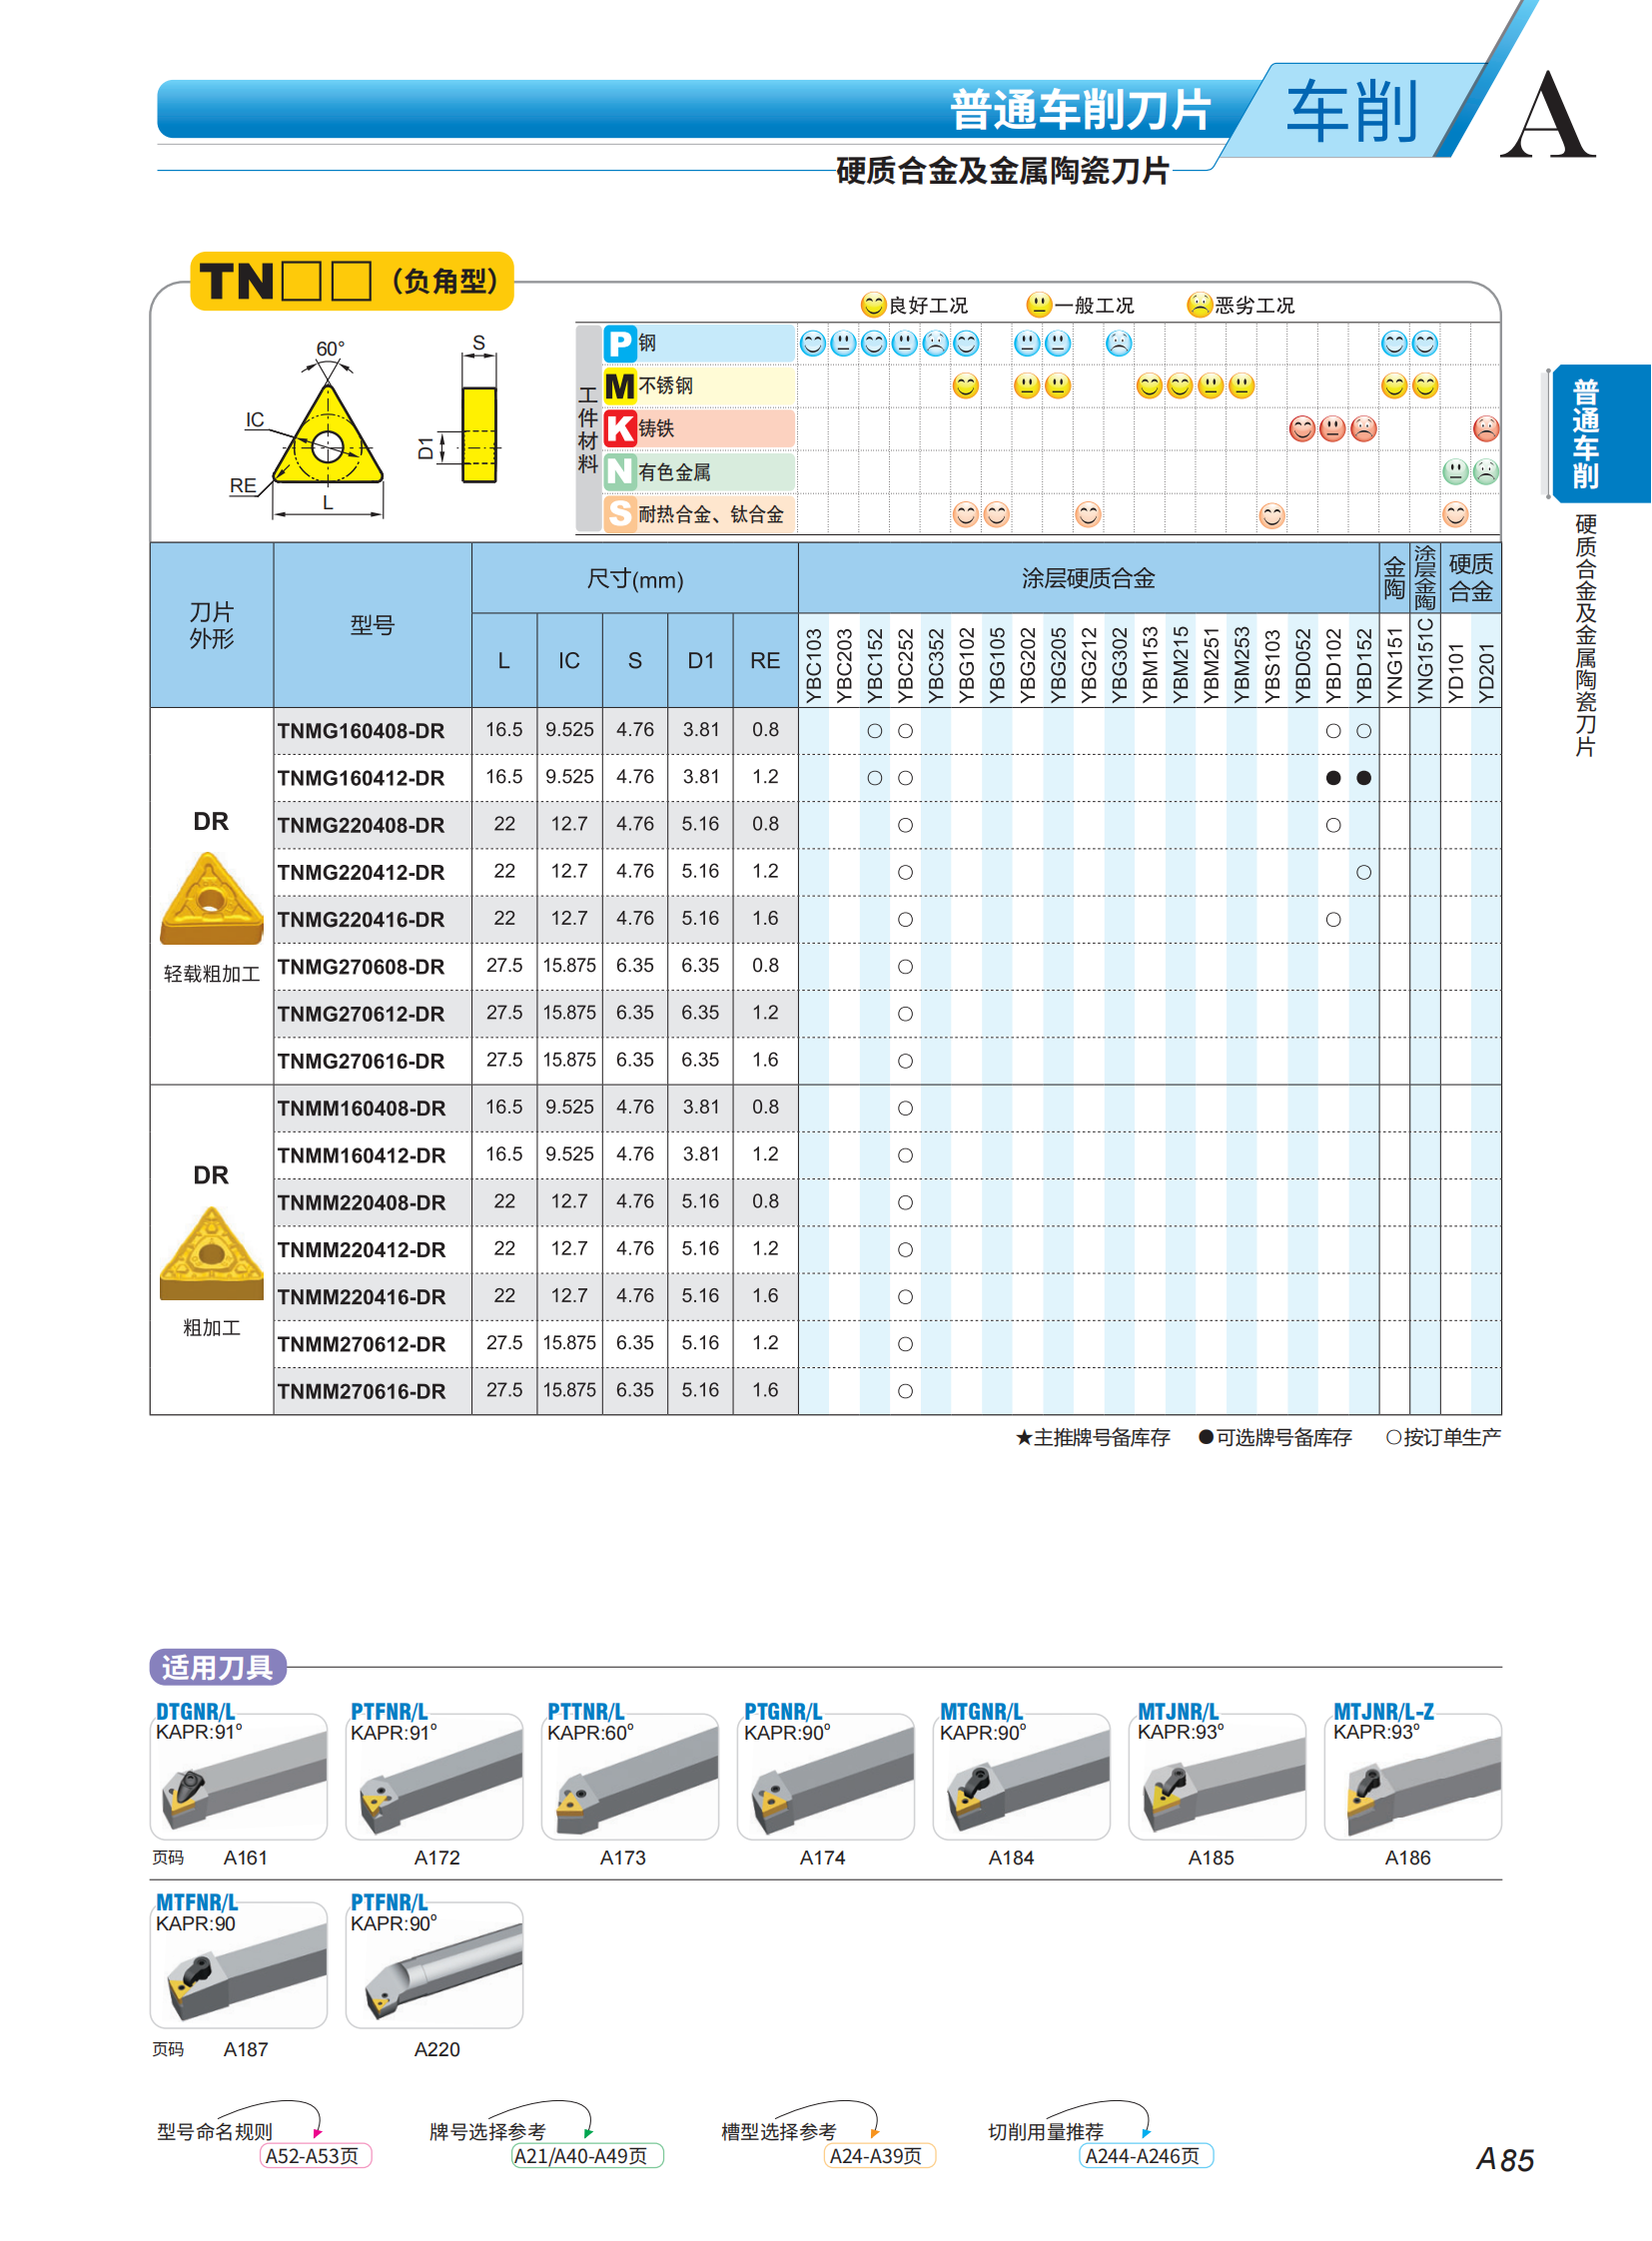
Task: Click the 刀片外形 column header
Action: click(x=211, y=625)
